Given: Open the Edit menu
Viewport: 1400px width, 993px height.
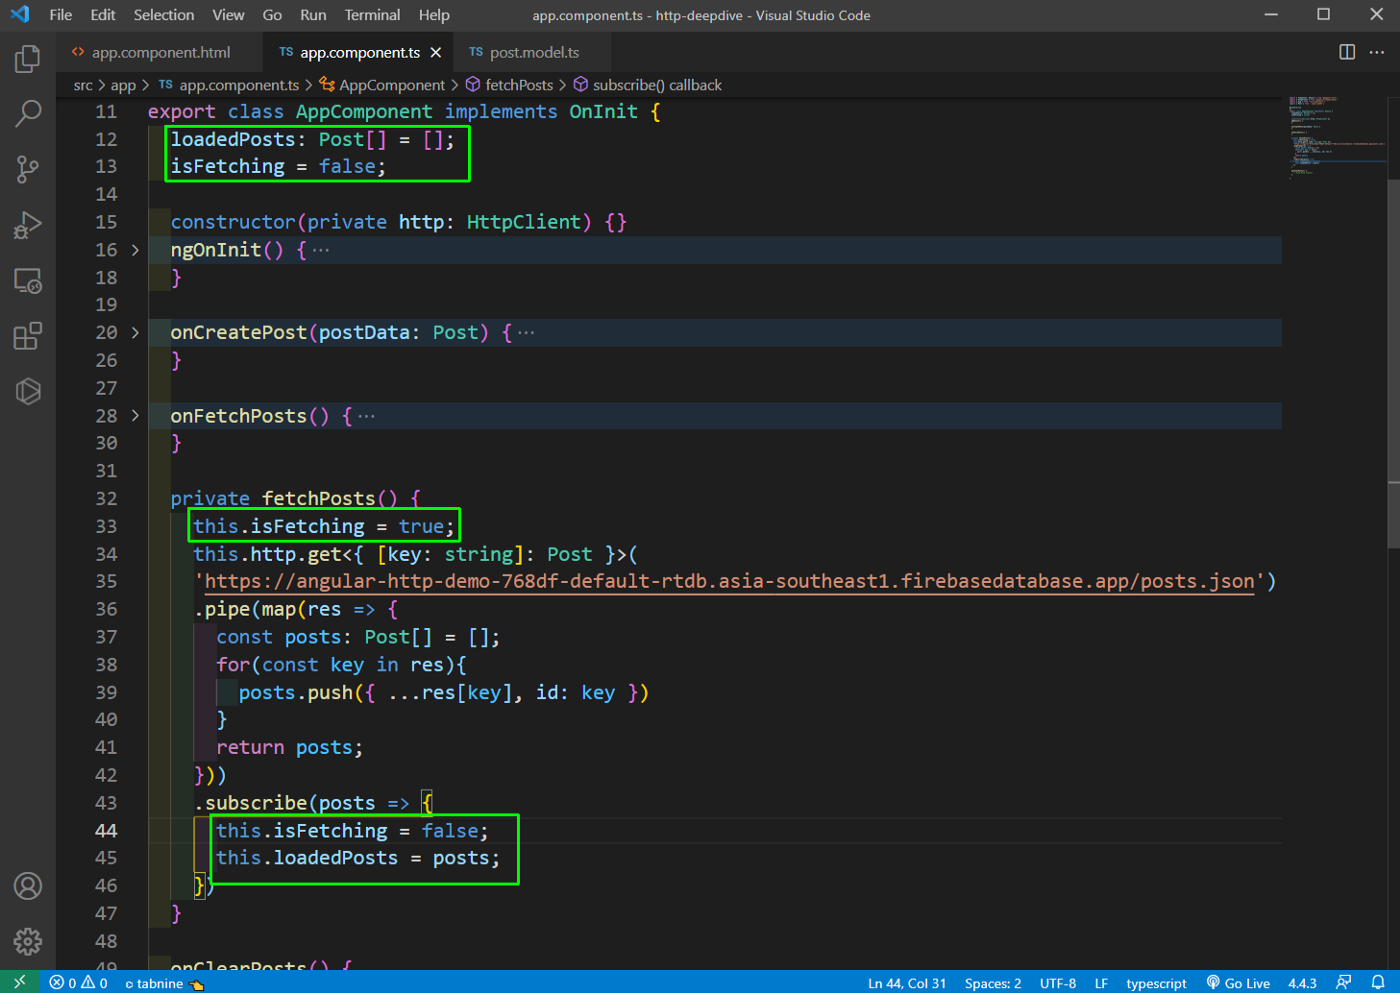Looking at the screenshot, I should [103, 15].
